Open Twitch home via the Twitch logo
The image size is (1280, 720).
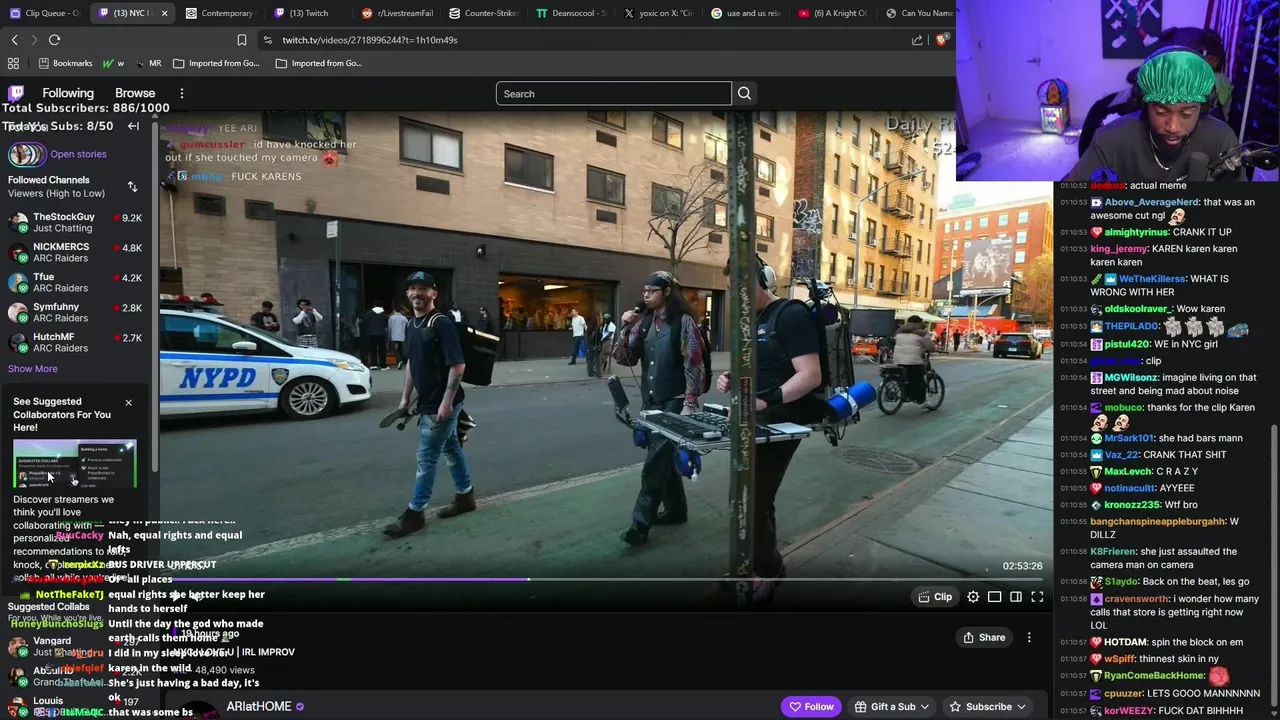tap(16, 93)
